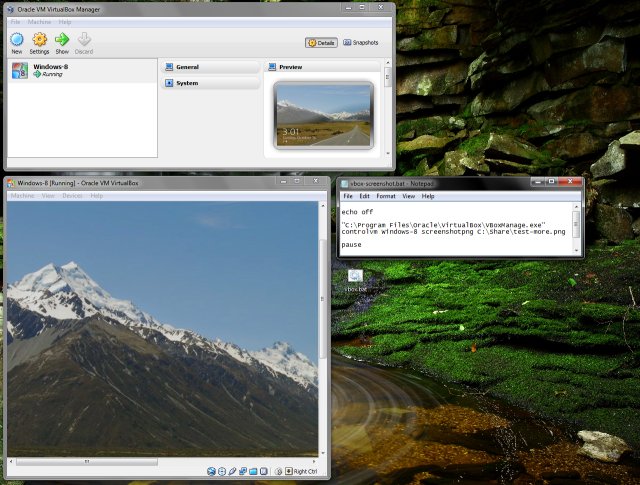The height and width of the screenshot is (485, 640).
Task: Click the details pane scroll-down arrow in Manager
Action: (x=388, y=153)
